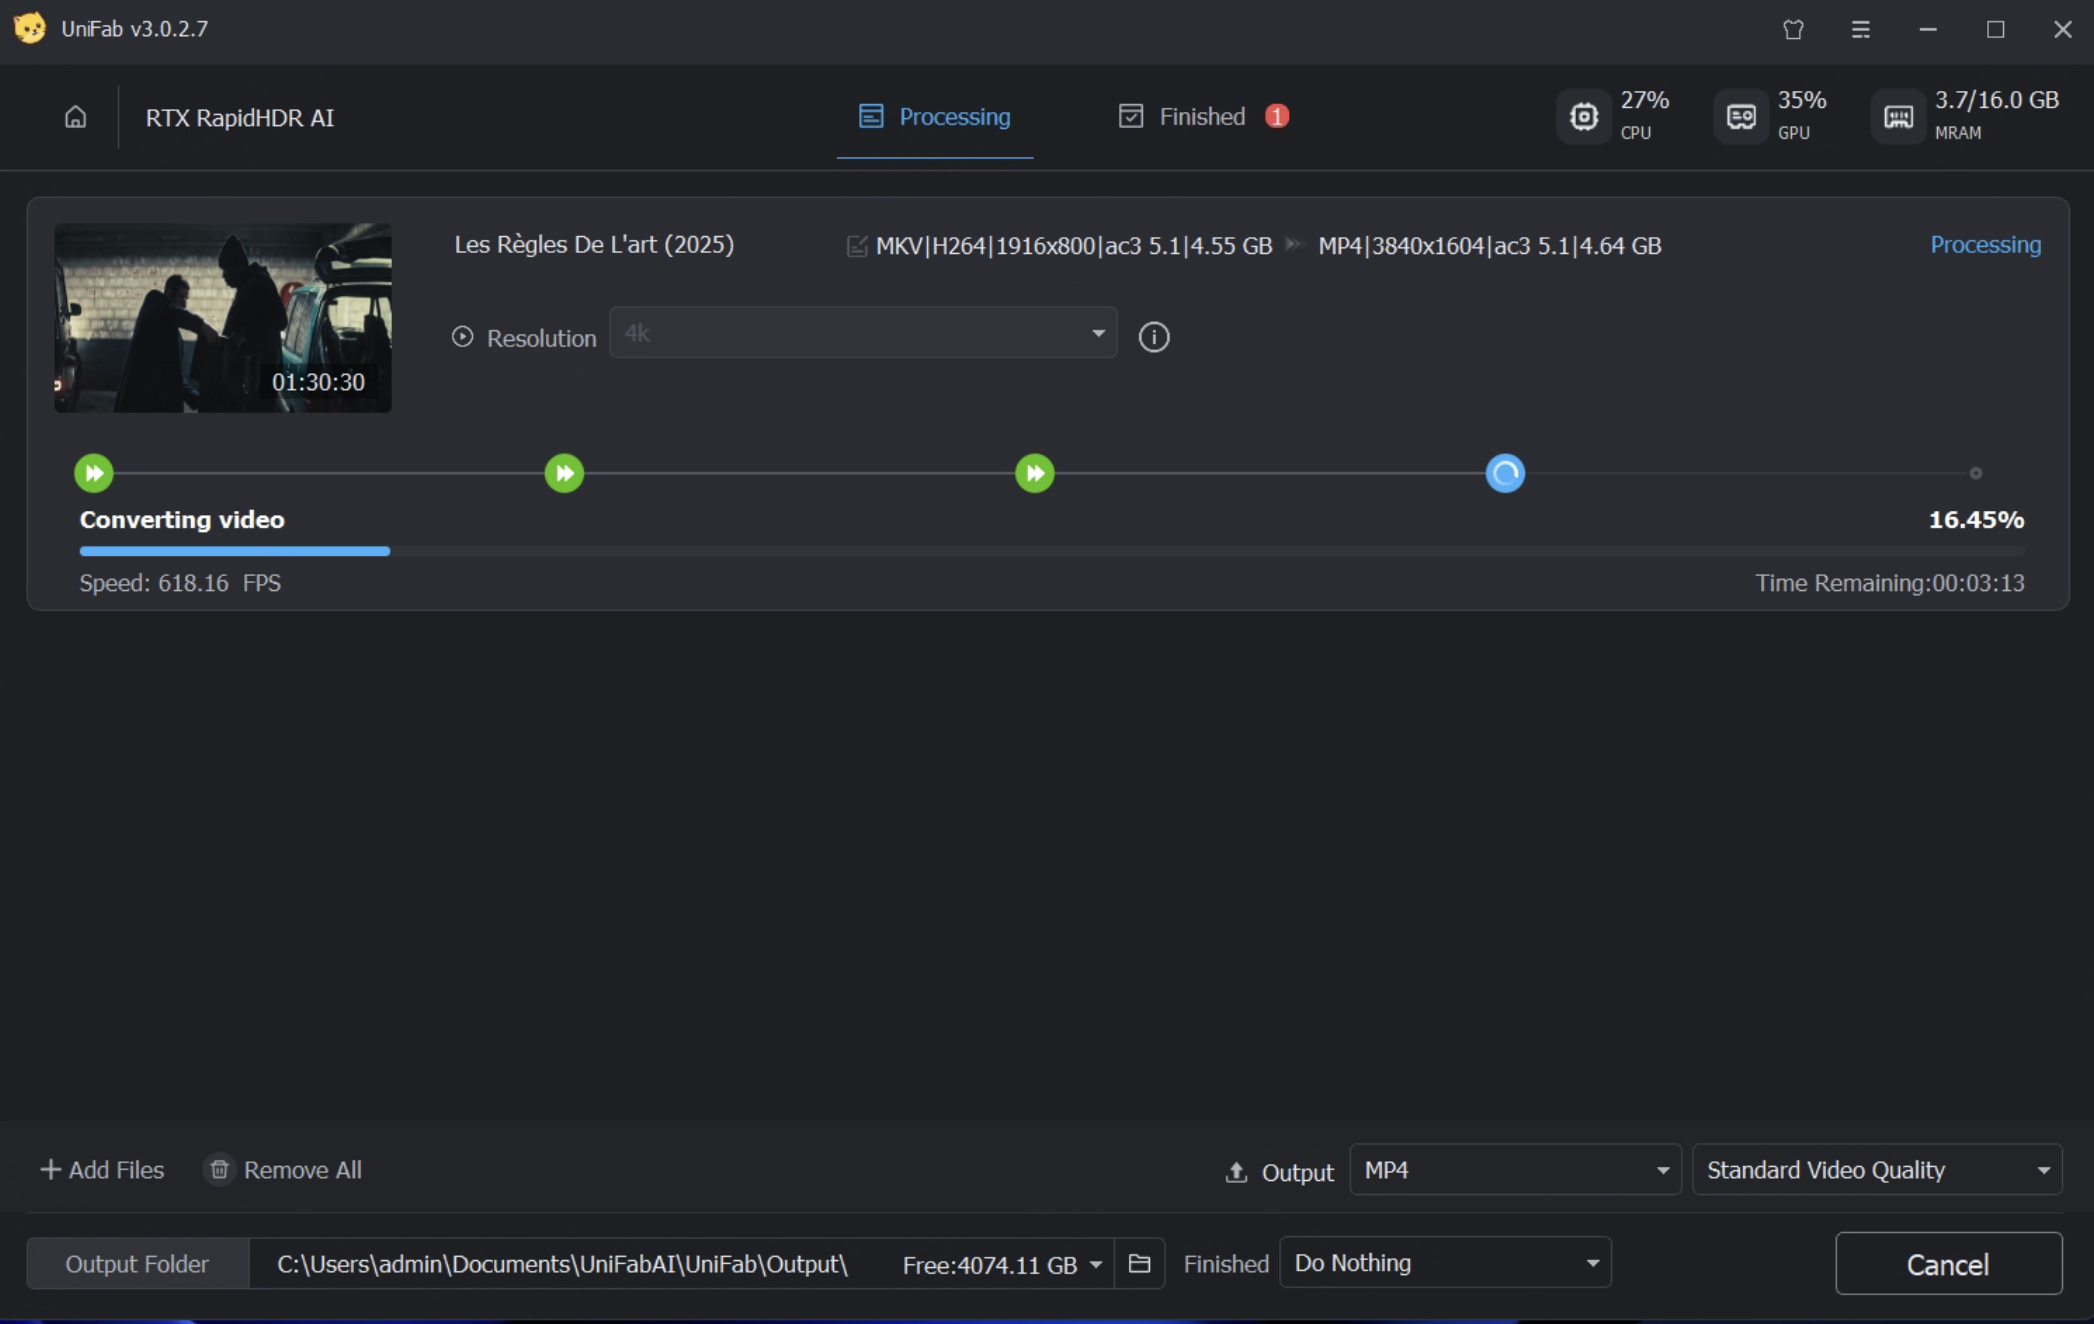Screen dimensions: 2094x1324
Task: Click the blue Processing status text
Action: click(x=1985, y=245)
